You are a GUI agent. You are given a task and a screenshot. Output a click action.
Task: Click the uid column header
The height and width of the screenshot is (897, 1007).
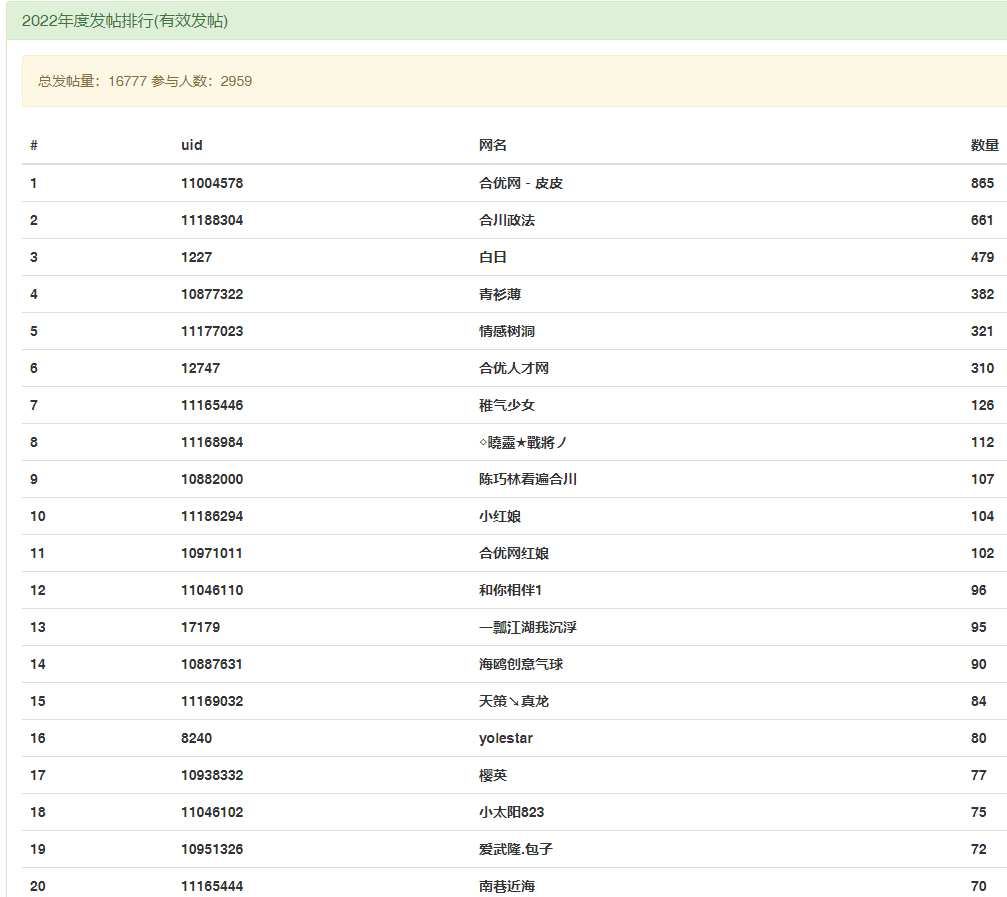(192, 145)
